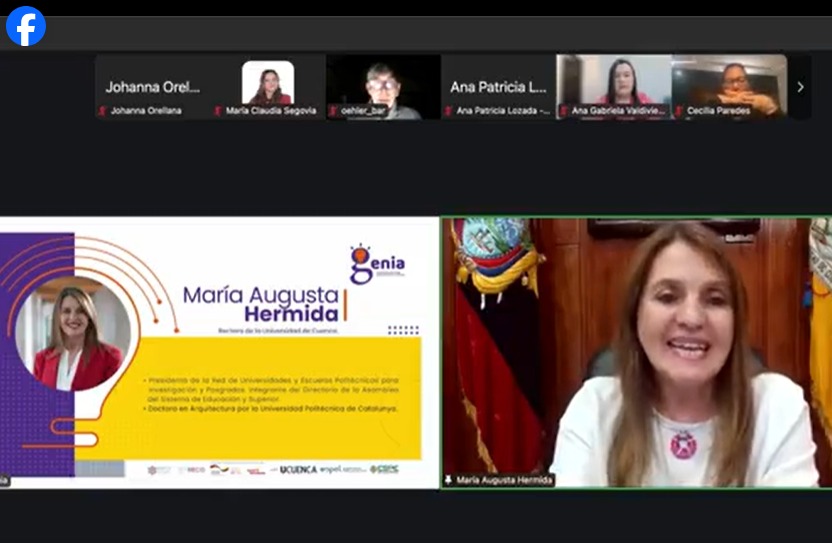Click muted mic icon beside Cecilia Paredes

679,111
